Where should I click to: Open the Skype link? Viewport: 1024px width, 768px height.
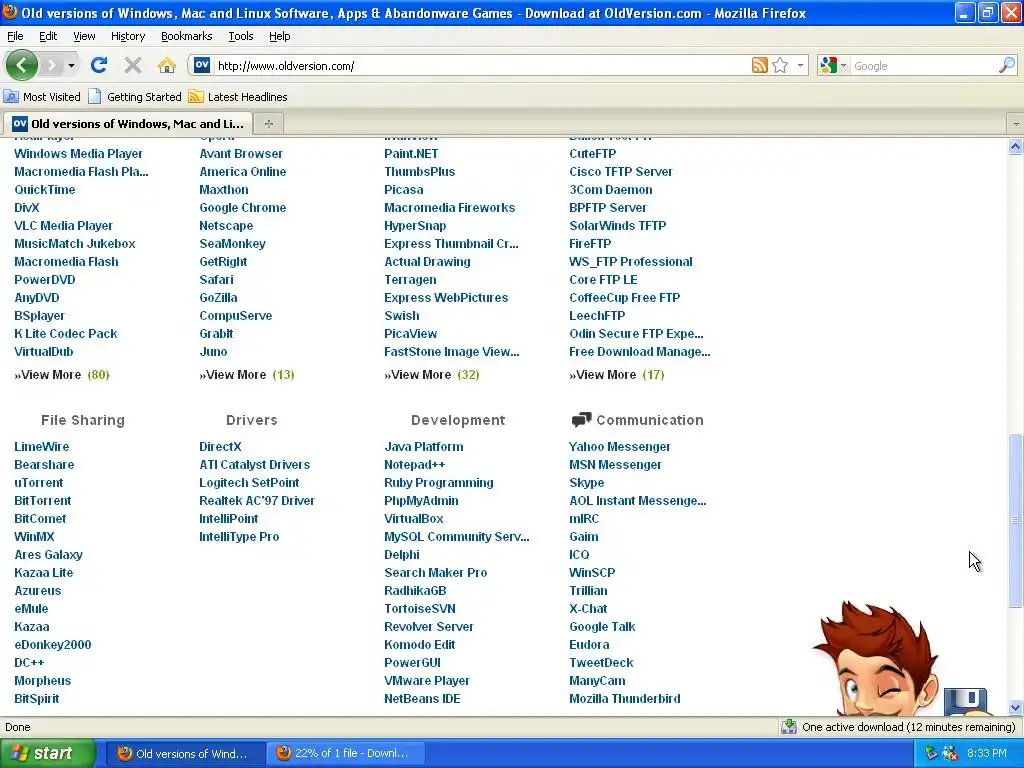[586, 483]
